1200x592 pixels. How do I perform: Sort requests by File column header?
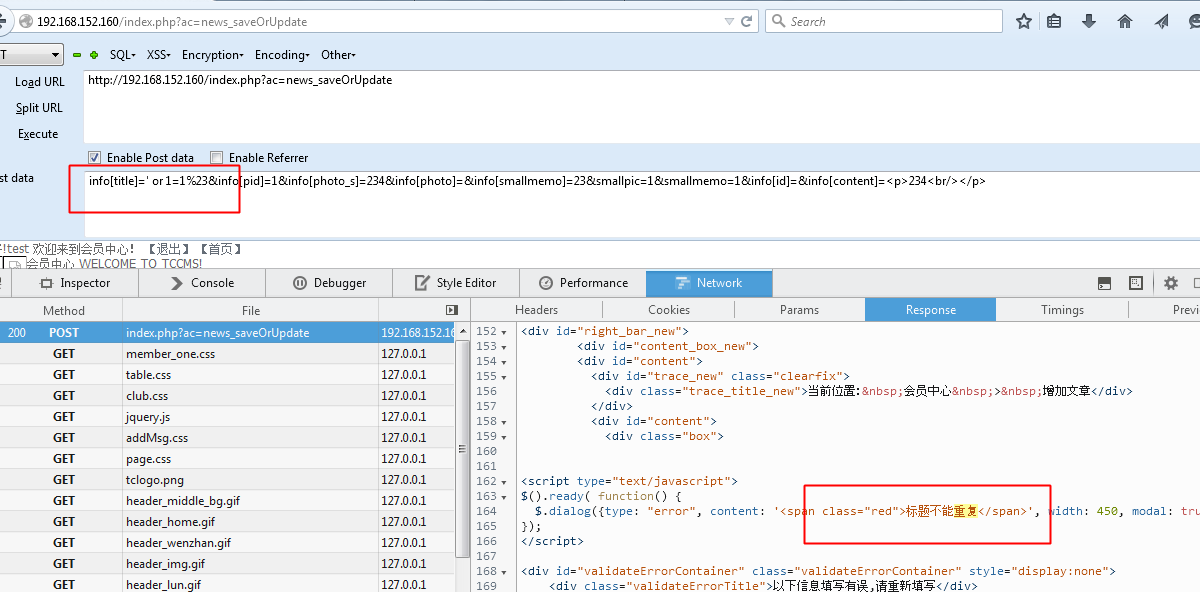(x=251, y=310)
